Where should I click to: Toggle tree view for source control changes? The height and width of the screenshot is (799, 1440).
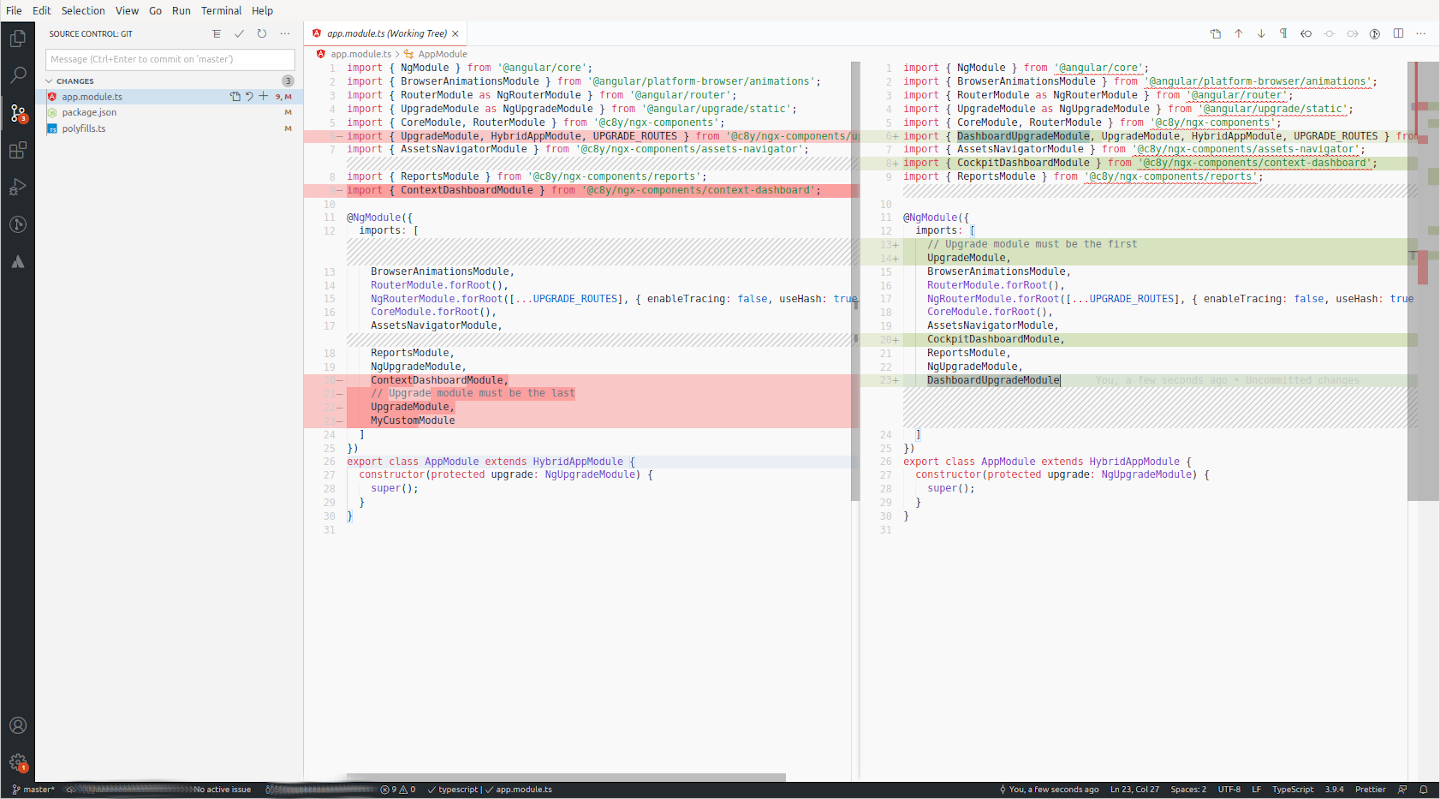coord(216,33)
